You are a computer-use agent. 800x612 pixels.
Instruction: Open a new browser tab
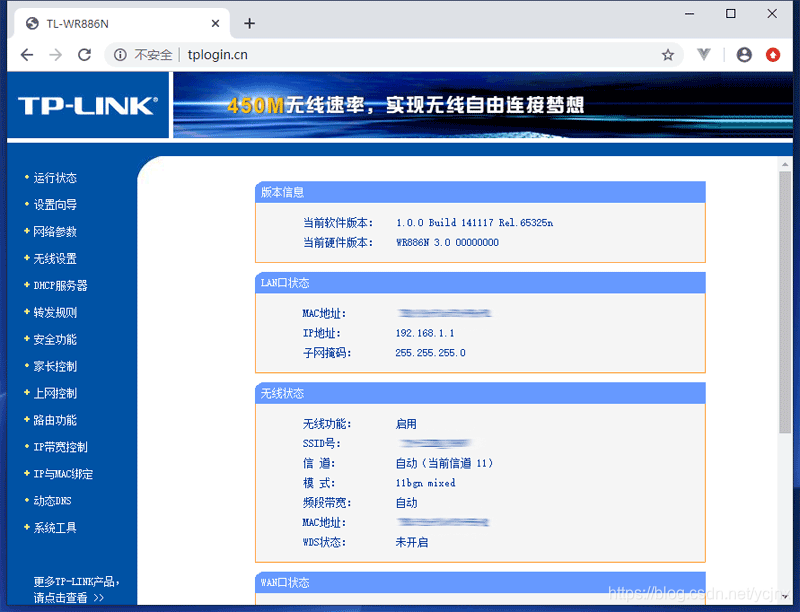(x=249, y=23)
